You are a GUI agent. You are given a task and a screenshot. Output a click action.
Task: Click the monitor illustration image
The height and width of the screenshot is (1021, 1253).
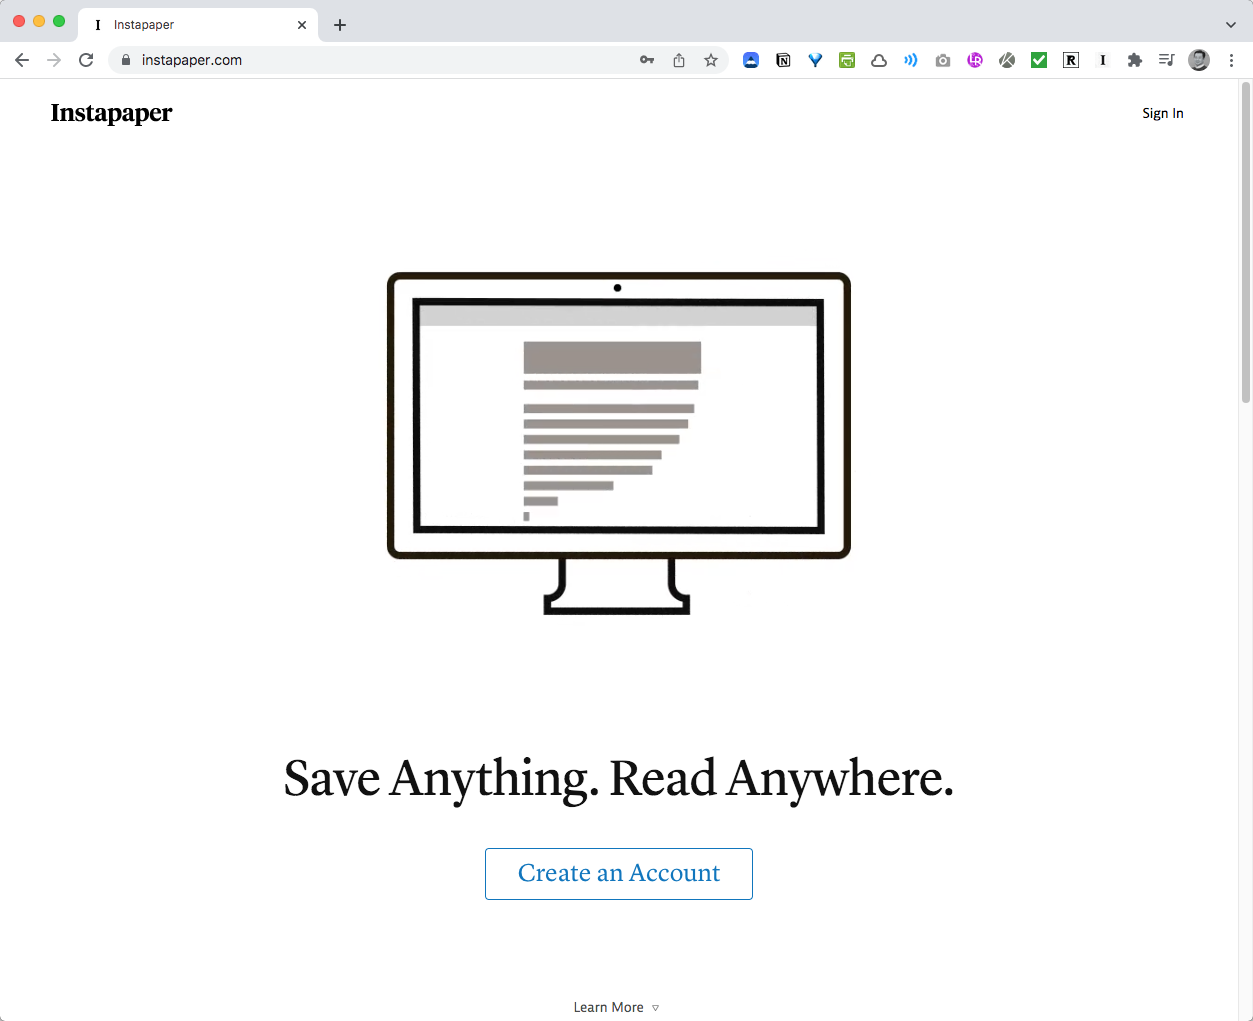(619, 443)
